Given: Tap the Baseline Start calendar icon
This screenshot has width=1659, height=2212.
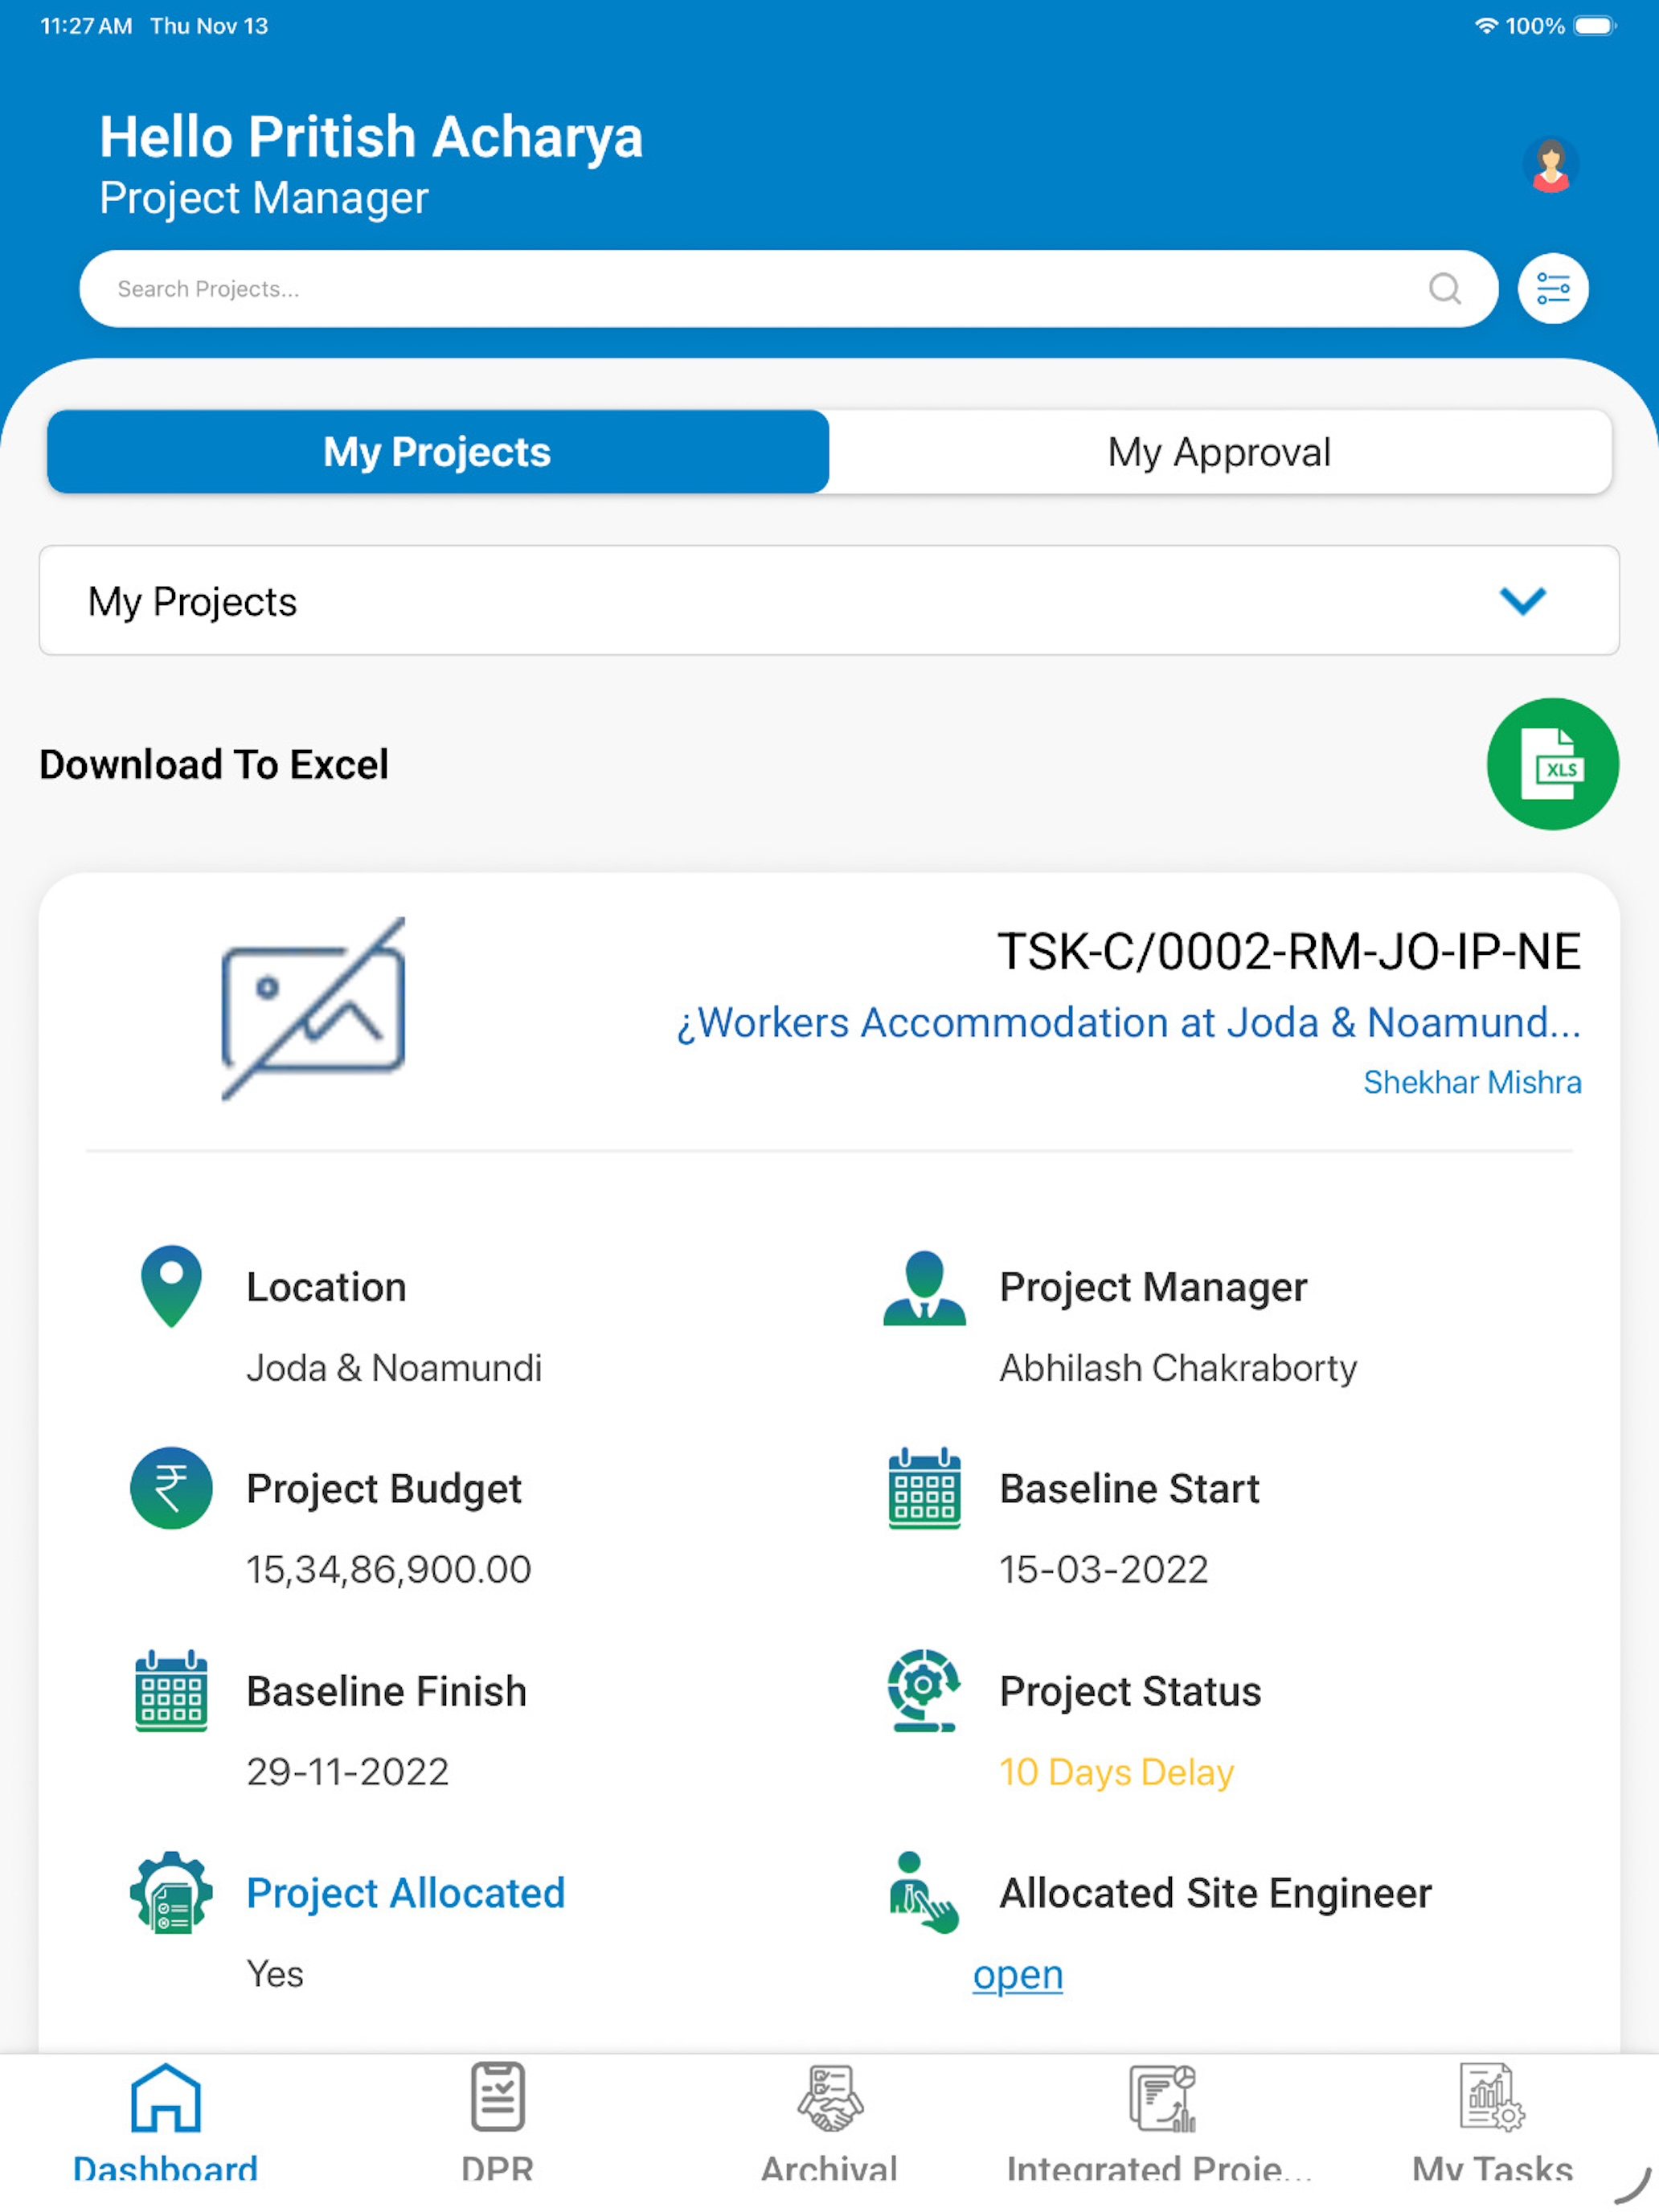Looking at the screenshot, I should tap(924, 1488).
